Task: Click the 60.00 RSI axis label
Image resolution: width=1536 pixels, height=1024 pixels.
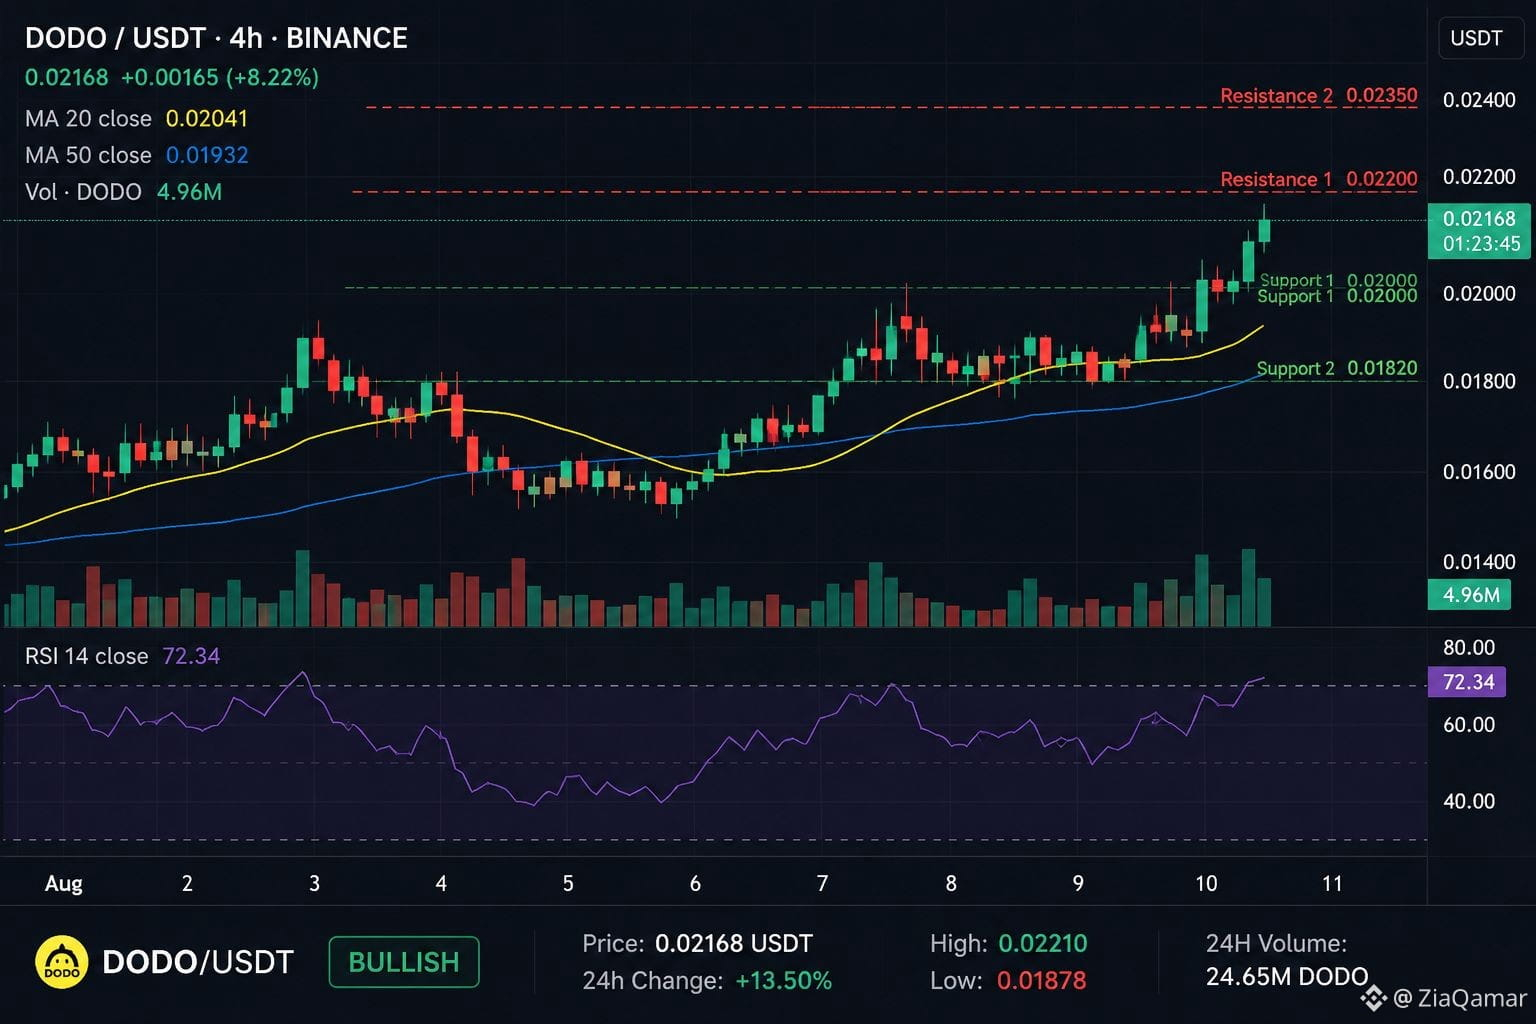Action: click(1469, 725)
